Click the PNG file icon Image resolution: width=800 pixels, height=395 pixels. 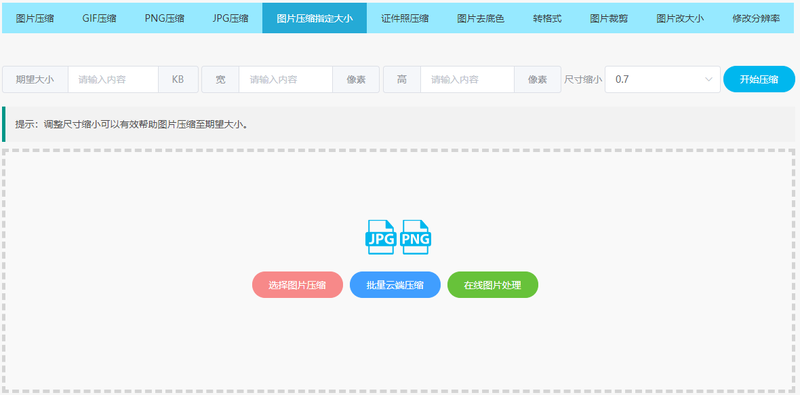point(415,237)
